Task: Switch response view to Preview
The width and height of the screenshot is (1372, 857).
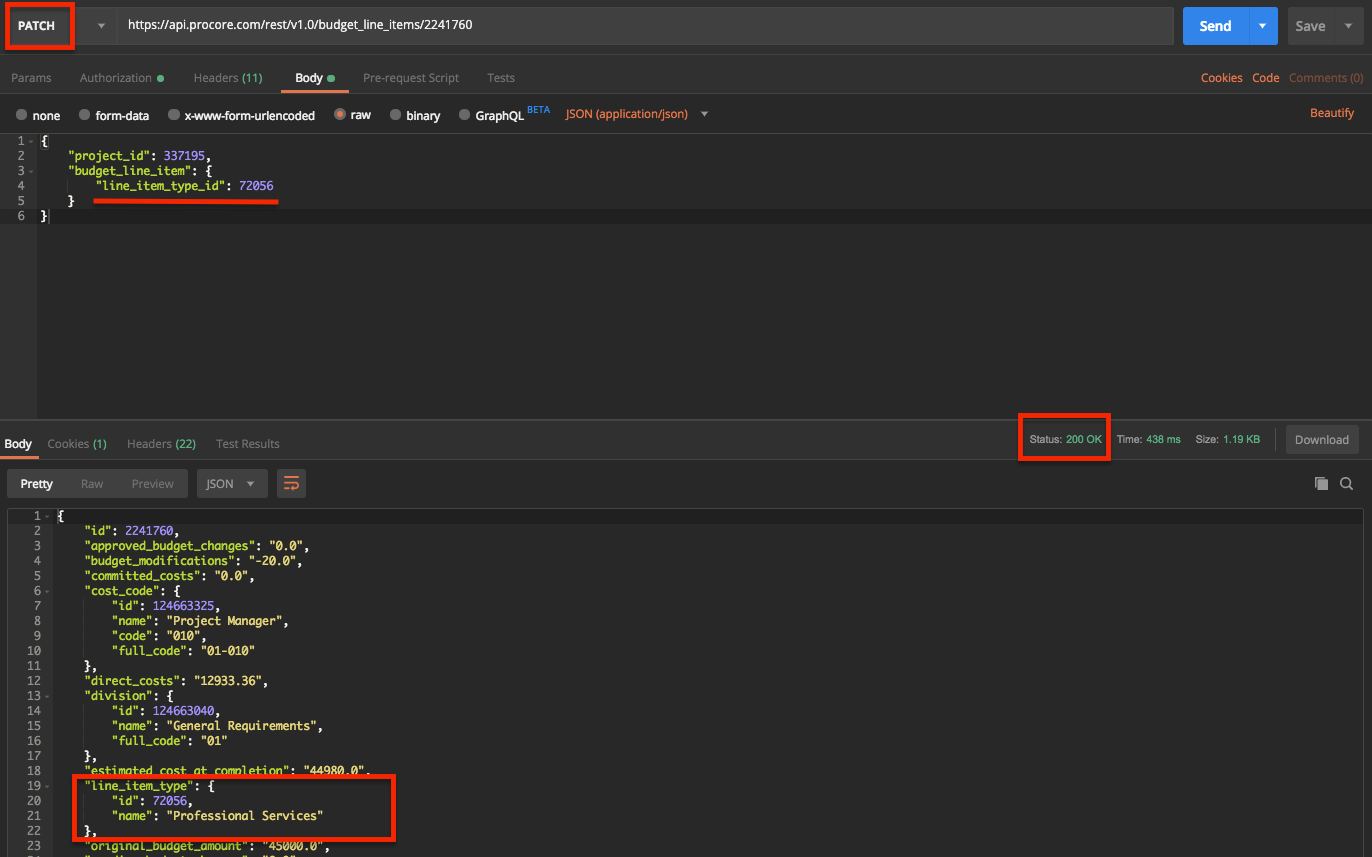Action: tap(153, 484)
